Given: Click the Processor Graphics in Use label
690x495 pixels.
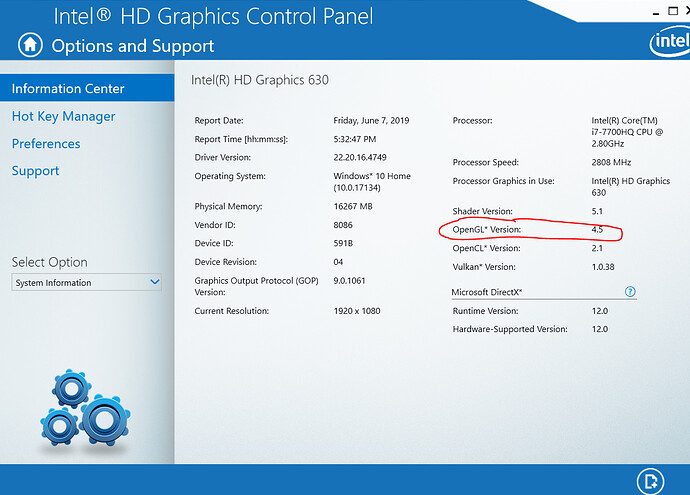Looking at the screenshot, I should click(x=503, y=181).
